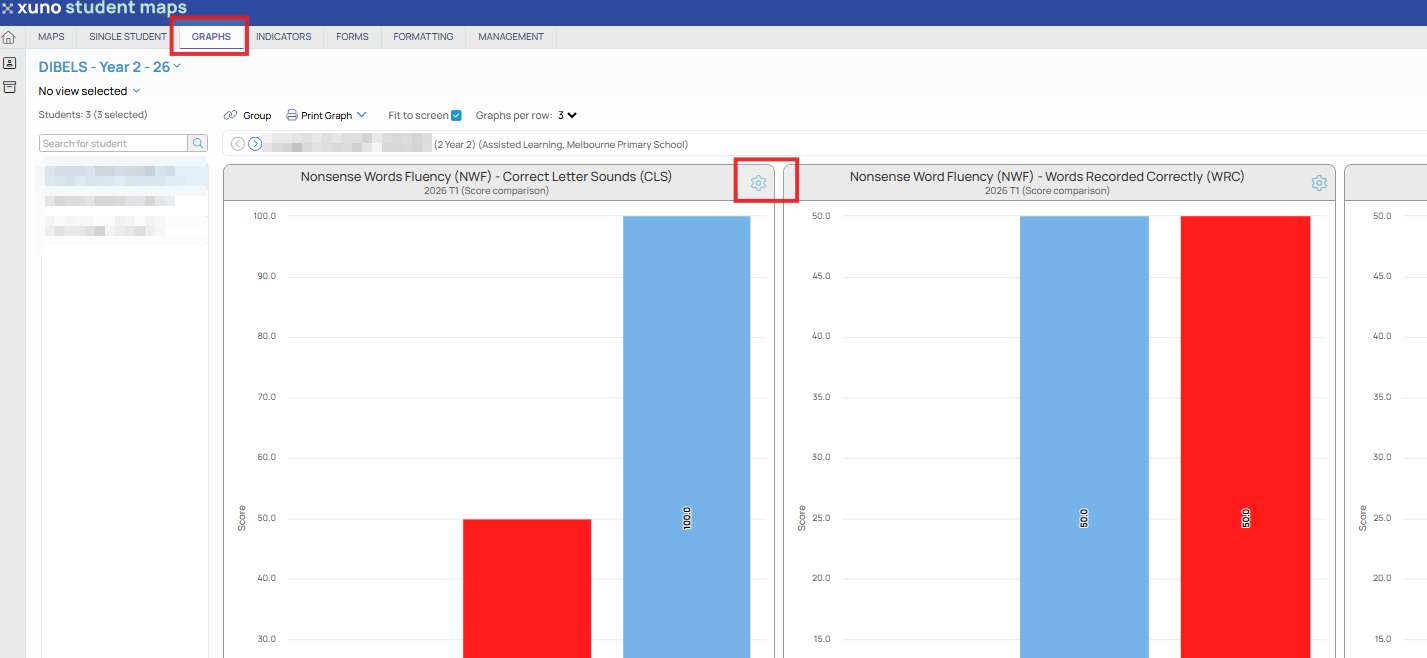The image size is (1427, 658).
Task: Open the INDICATORS tab
Action: (283, 37)
